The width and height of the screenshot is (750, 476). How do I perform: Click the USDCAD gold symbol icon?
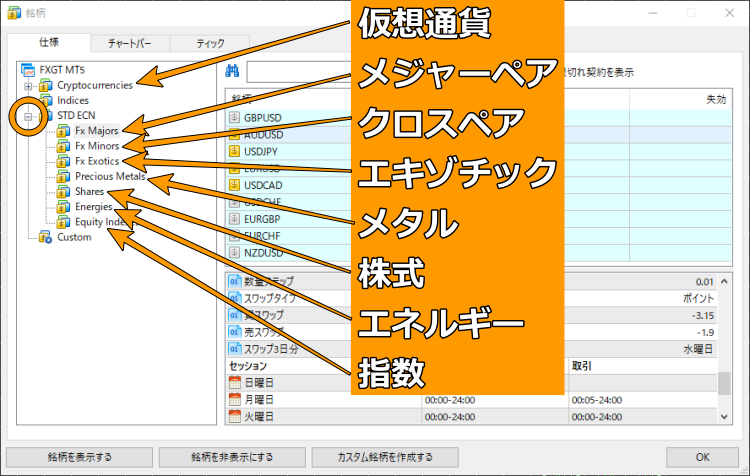pyautogui.click(x=235, y=186)
